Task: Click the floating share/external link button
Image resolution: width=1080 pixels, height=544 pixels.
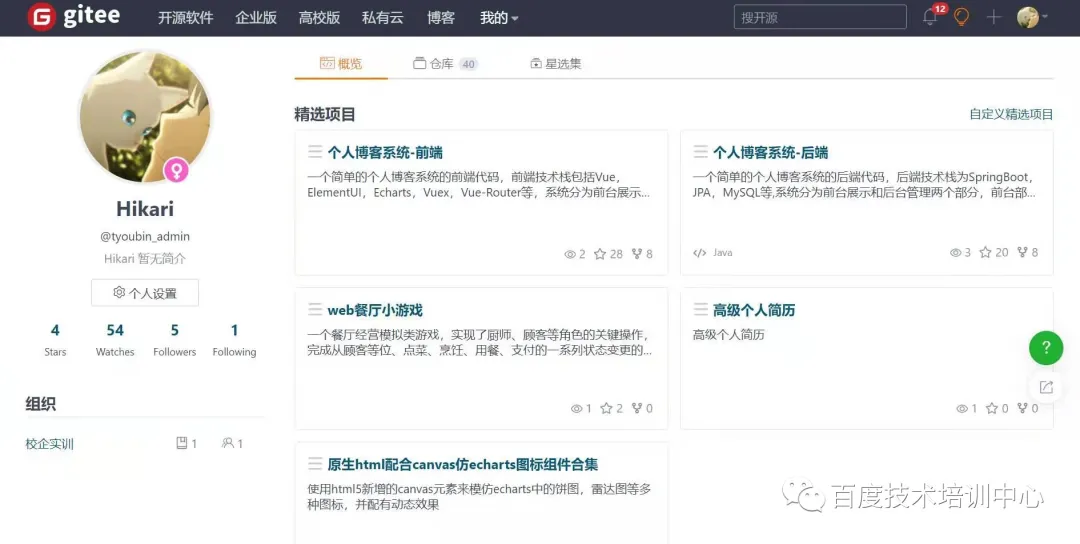Action: (x=1046, y=387)
